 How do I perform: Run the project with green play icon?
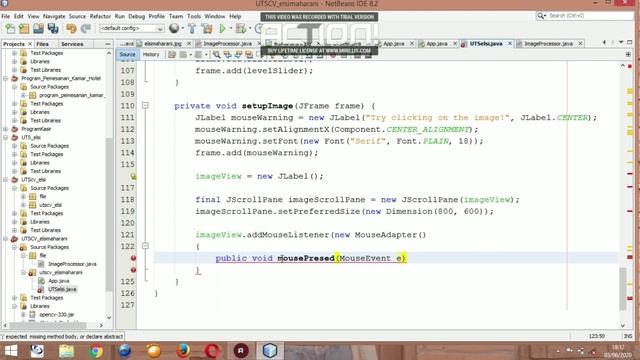pos(222,29)
